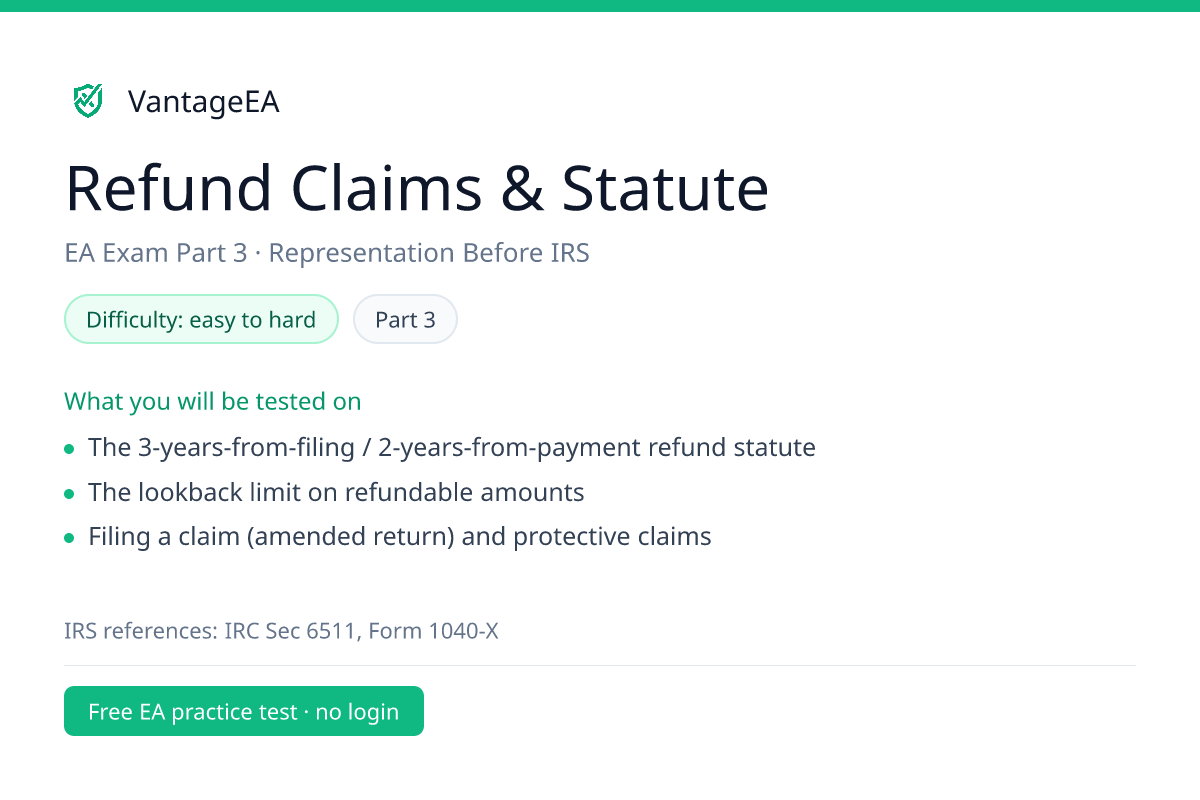Click the Form 1040-X reference
Image resolution: width=1200 pixels, height=800 pixels.
point(433,631)
